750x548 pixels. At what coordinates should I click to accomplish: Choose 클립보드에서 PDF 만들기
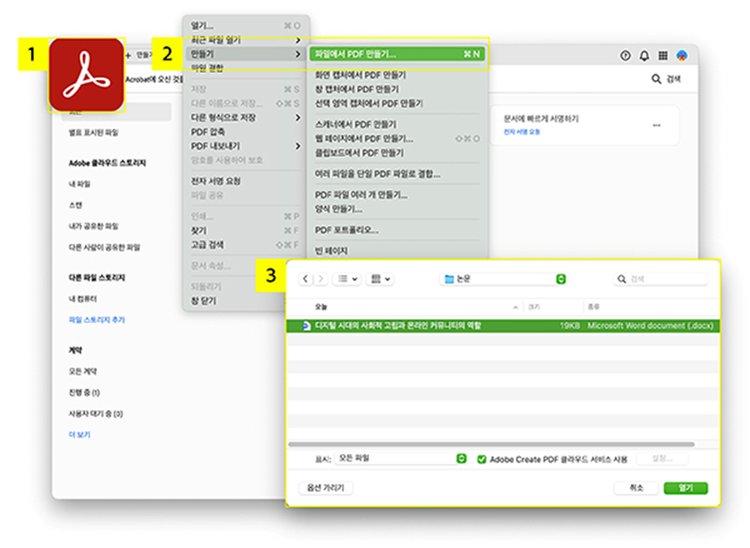[359, 153]
